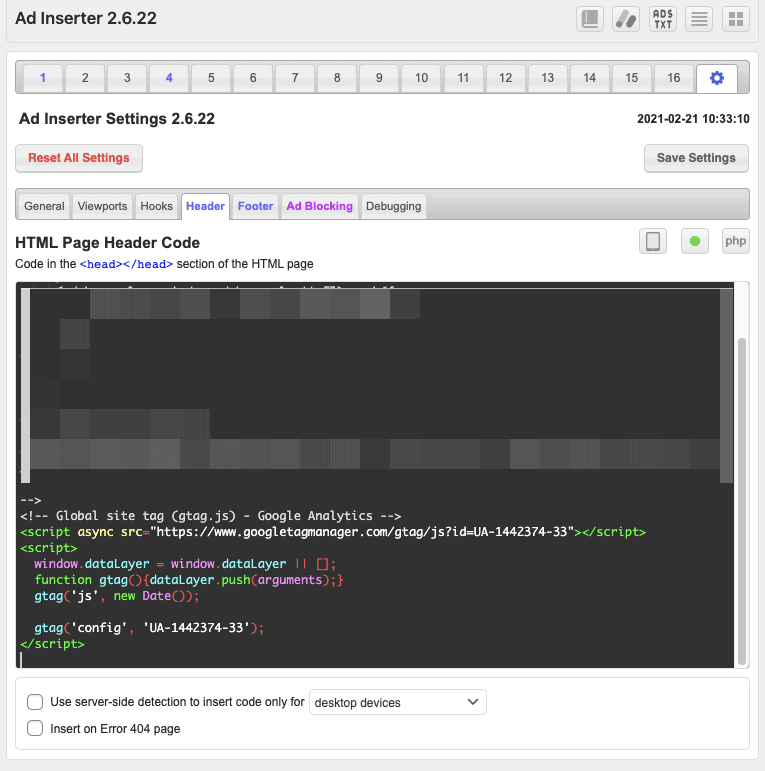Select block tab 4

coord(169,78)
